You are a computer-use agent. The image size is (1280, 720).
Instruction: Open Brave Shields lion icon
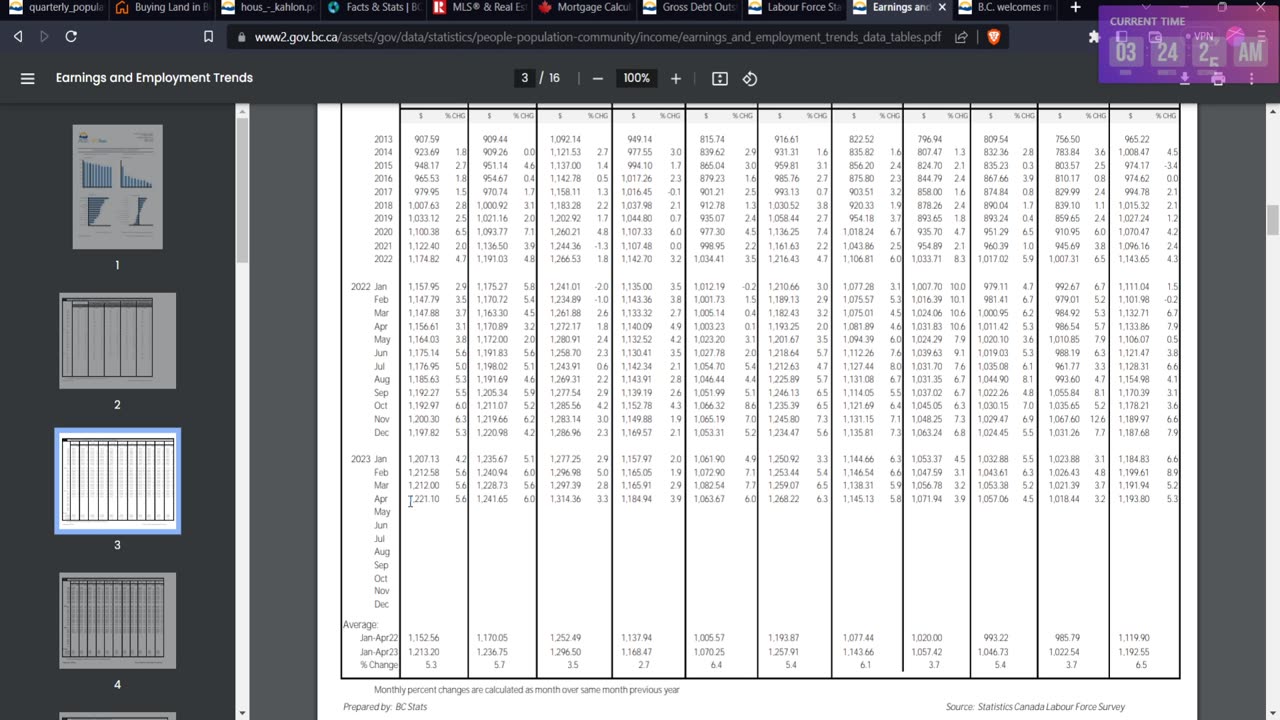coord(994,37)
